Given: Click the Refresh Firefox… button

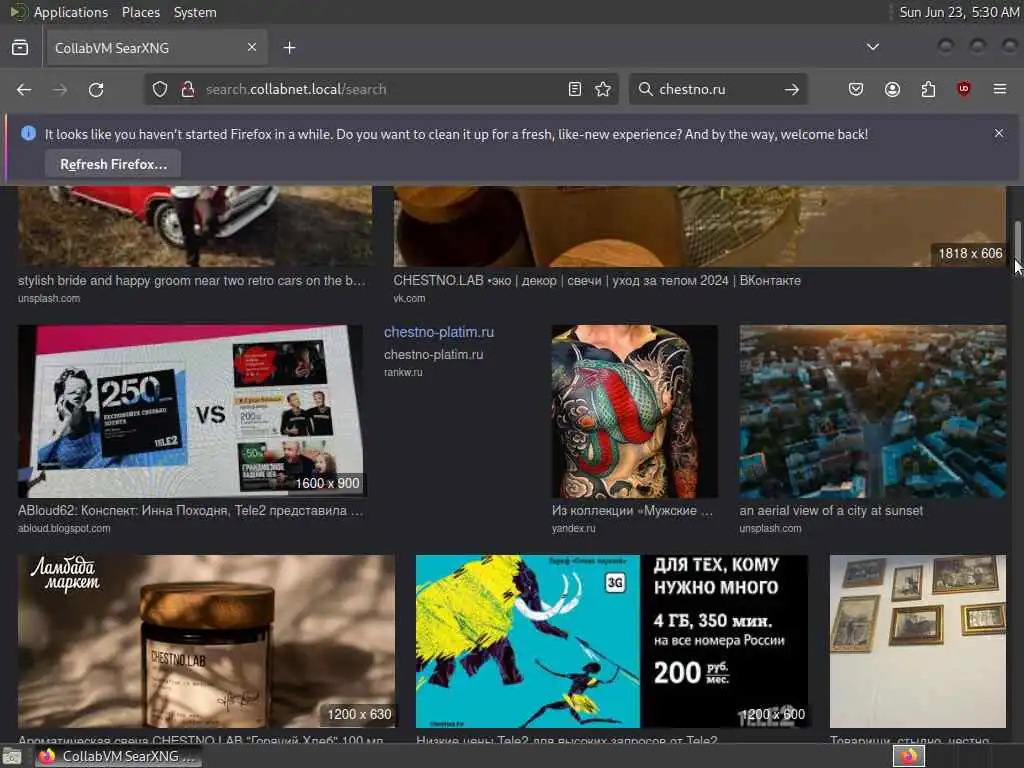Looking at the screenshot, I should [114, 164].
